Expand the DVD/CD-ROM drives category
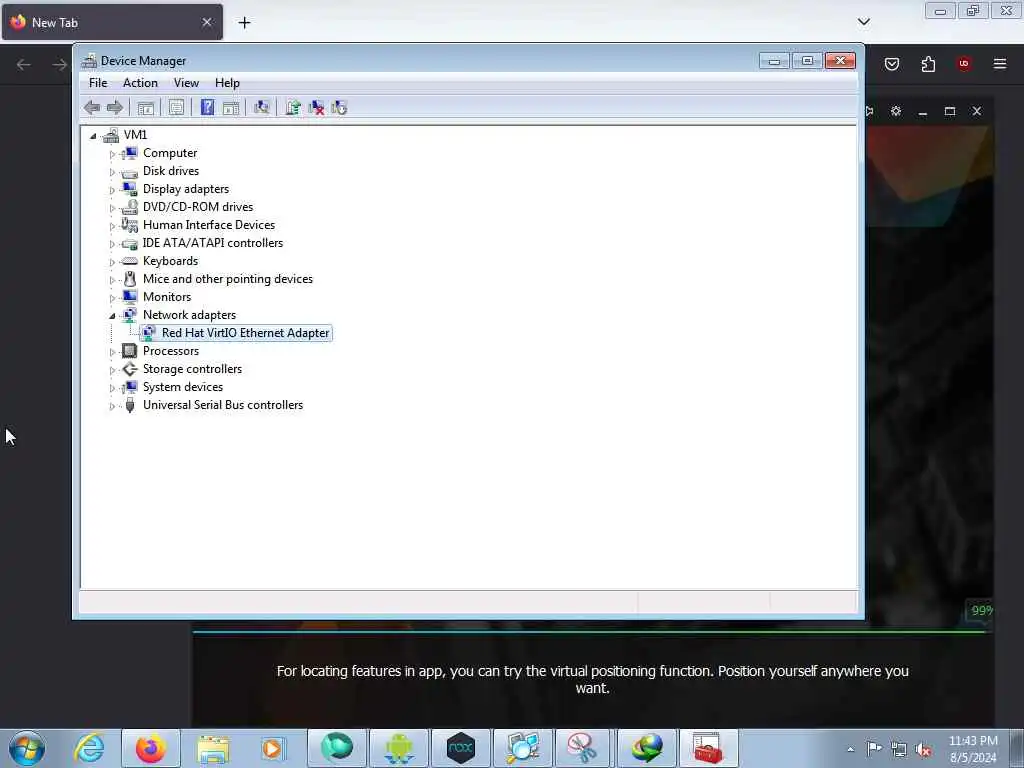1024x768 pixels. point(112,208)
